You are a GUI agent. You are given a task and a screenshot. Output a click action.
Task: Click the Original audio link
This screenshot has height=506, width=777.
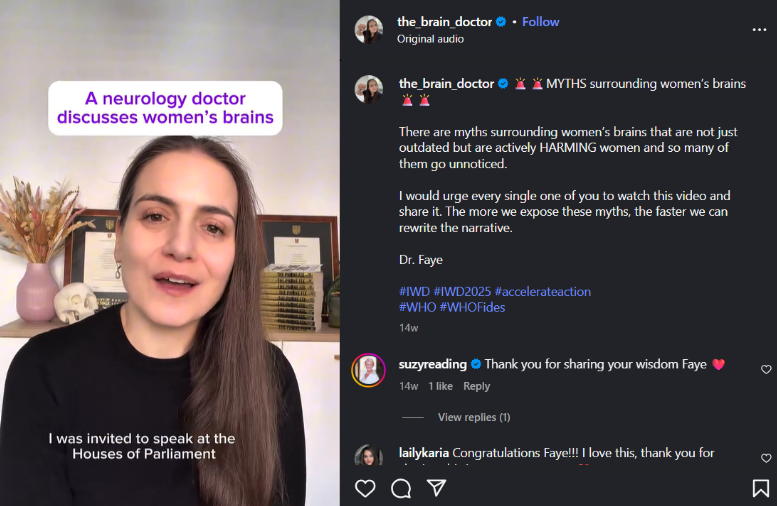click(430, 39)
